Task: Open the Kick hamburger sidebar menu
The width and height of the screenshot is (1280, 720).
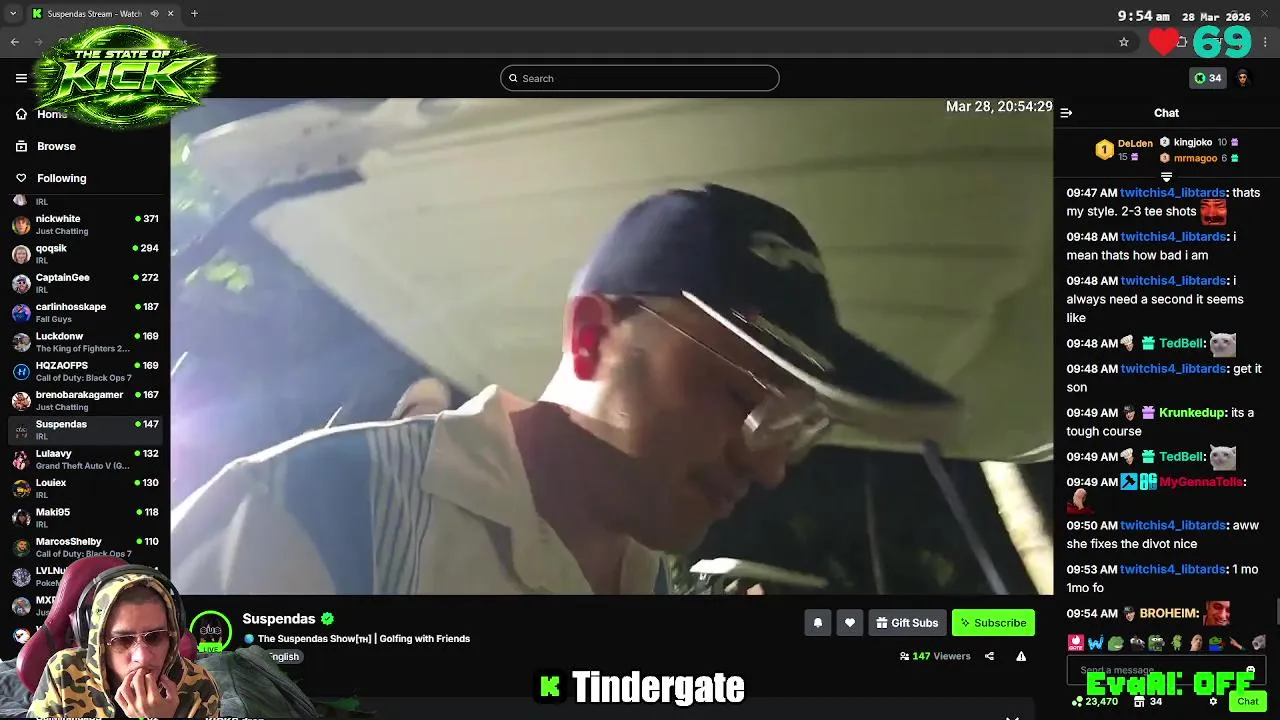Action: pos(21,78)
